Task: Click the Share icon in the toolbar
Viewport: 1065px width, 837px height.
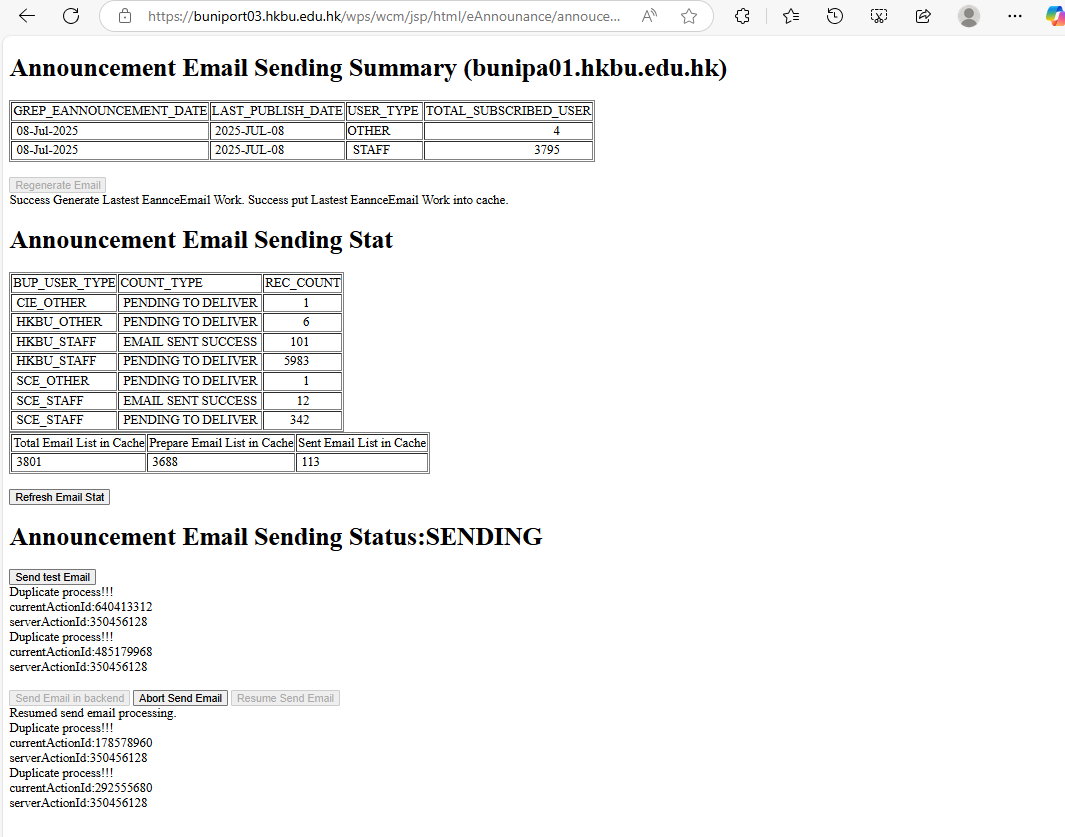Action: click(923, 16)
